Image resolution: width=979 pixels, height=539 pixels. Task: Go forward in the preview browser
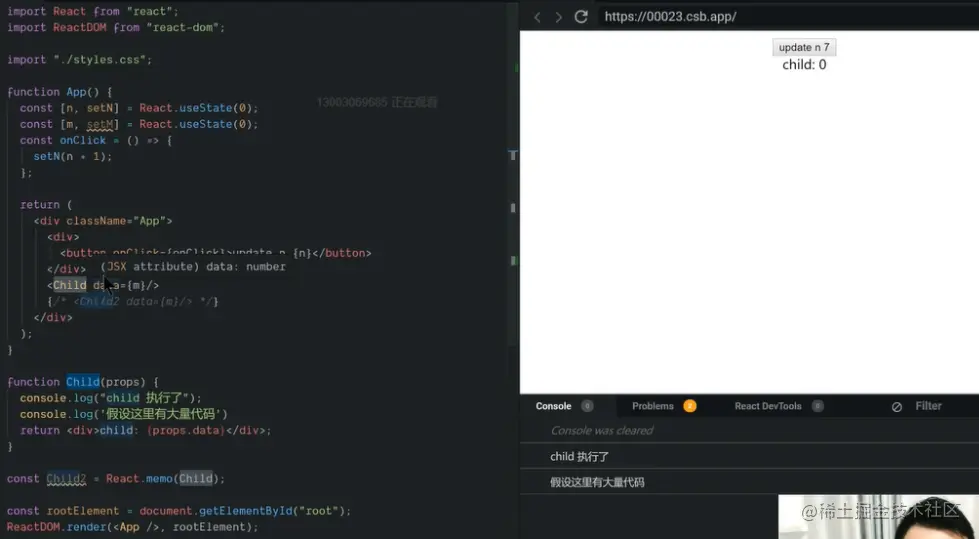click(558, 17)
